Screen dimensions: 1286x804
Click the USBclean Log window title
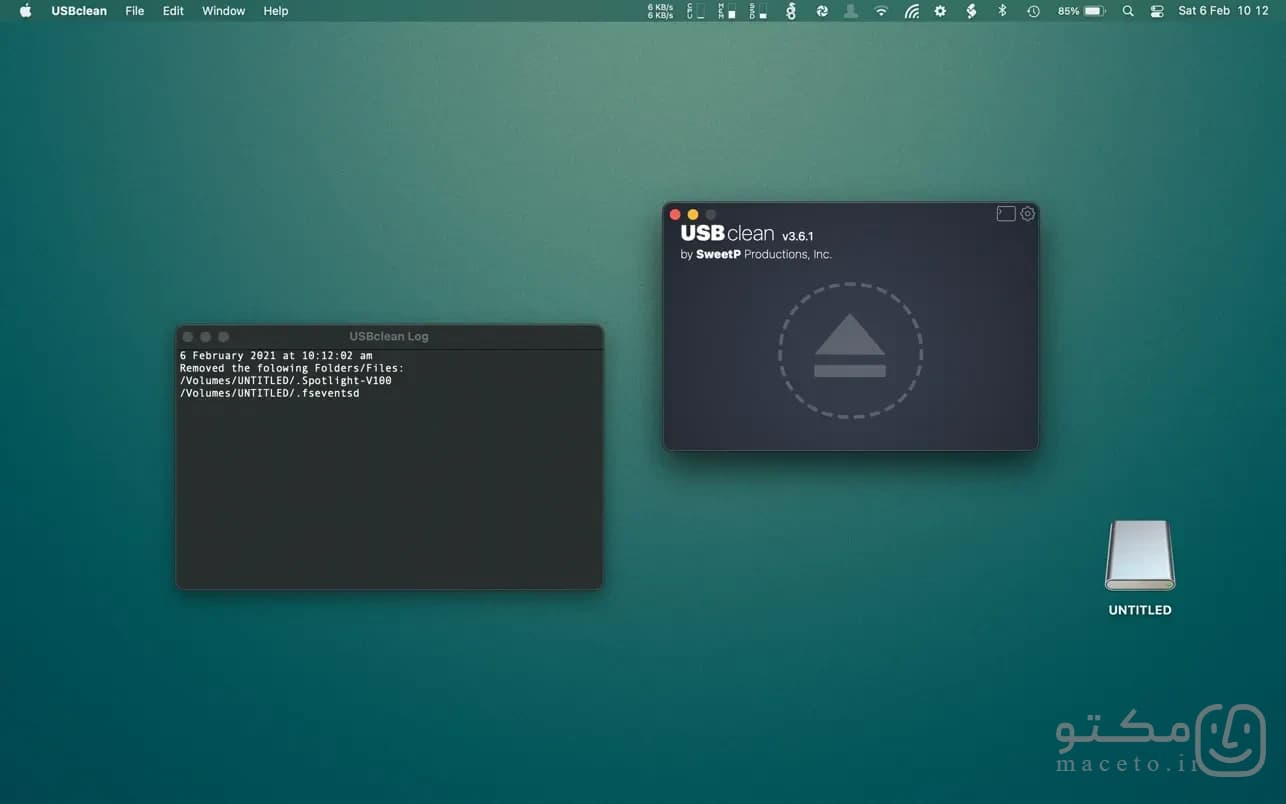pyautogui.click(x=389, y=337)
